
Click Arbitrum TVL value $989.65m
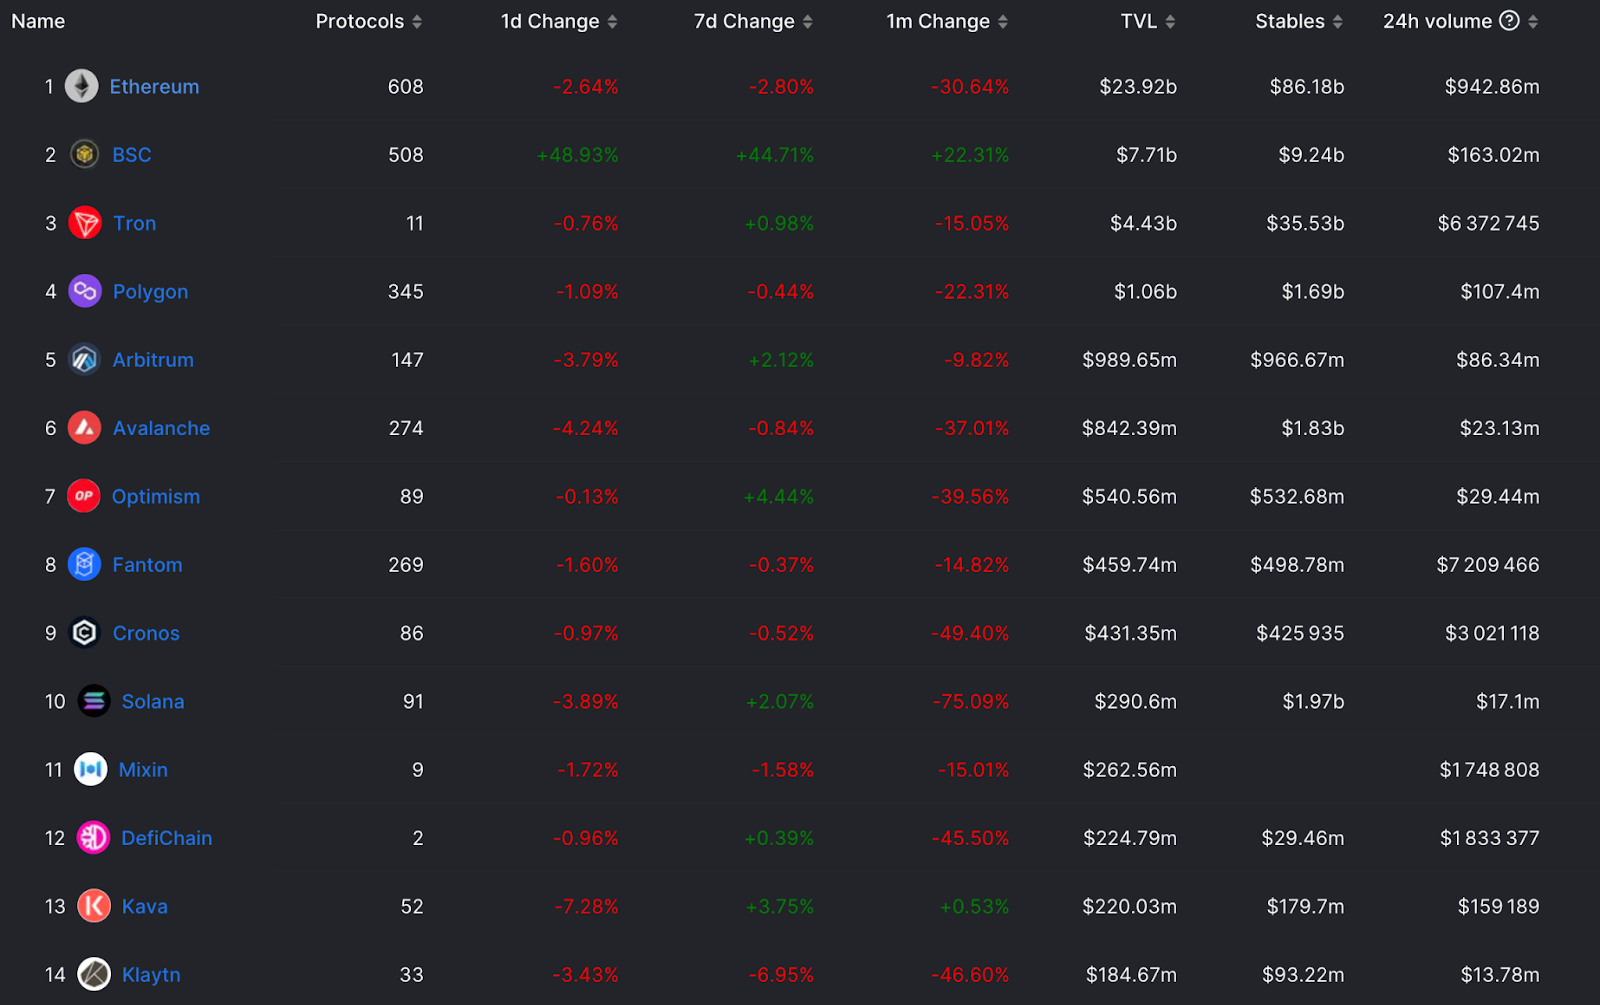coord(1129,360)
